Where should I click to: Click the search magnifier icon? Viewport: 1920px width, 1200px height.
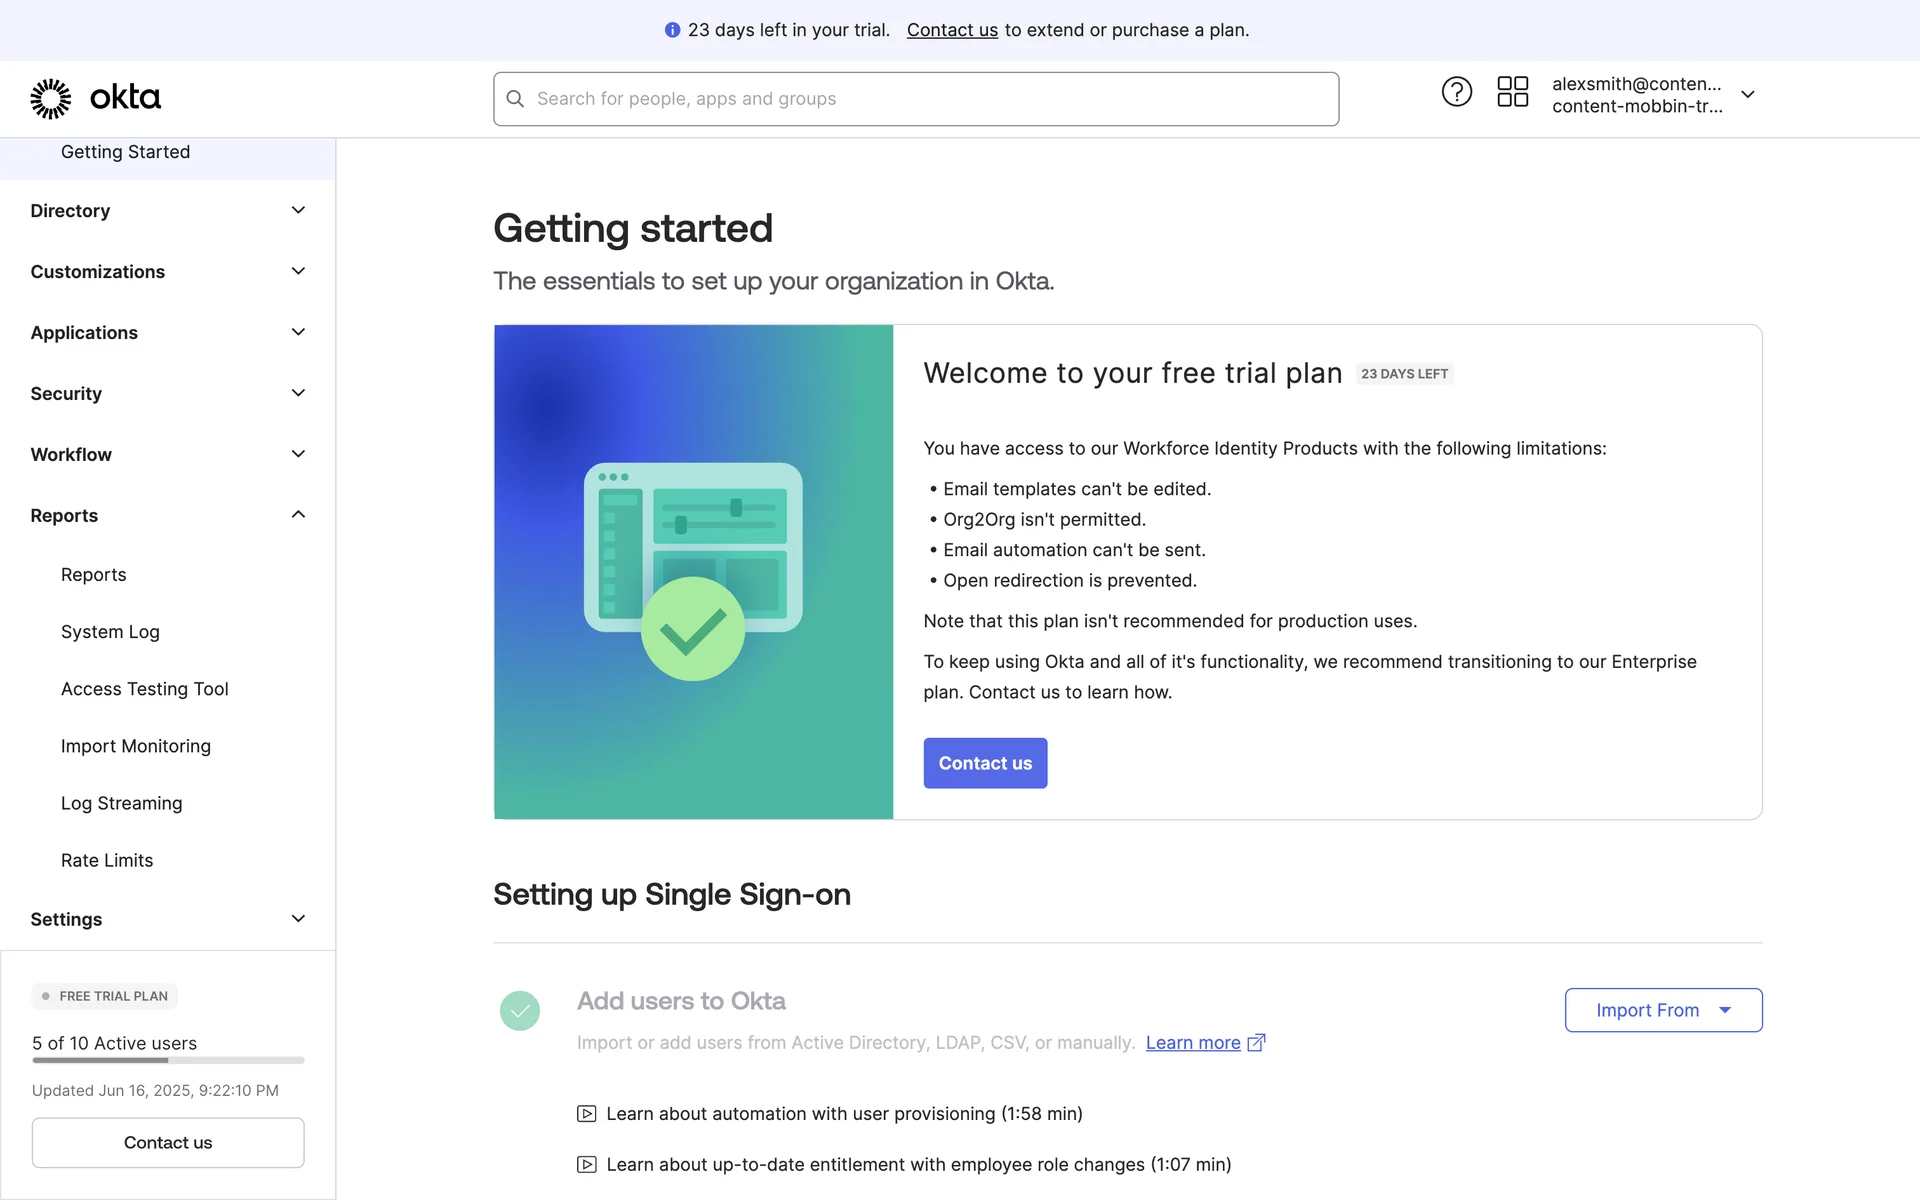click(515, 99)
